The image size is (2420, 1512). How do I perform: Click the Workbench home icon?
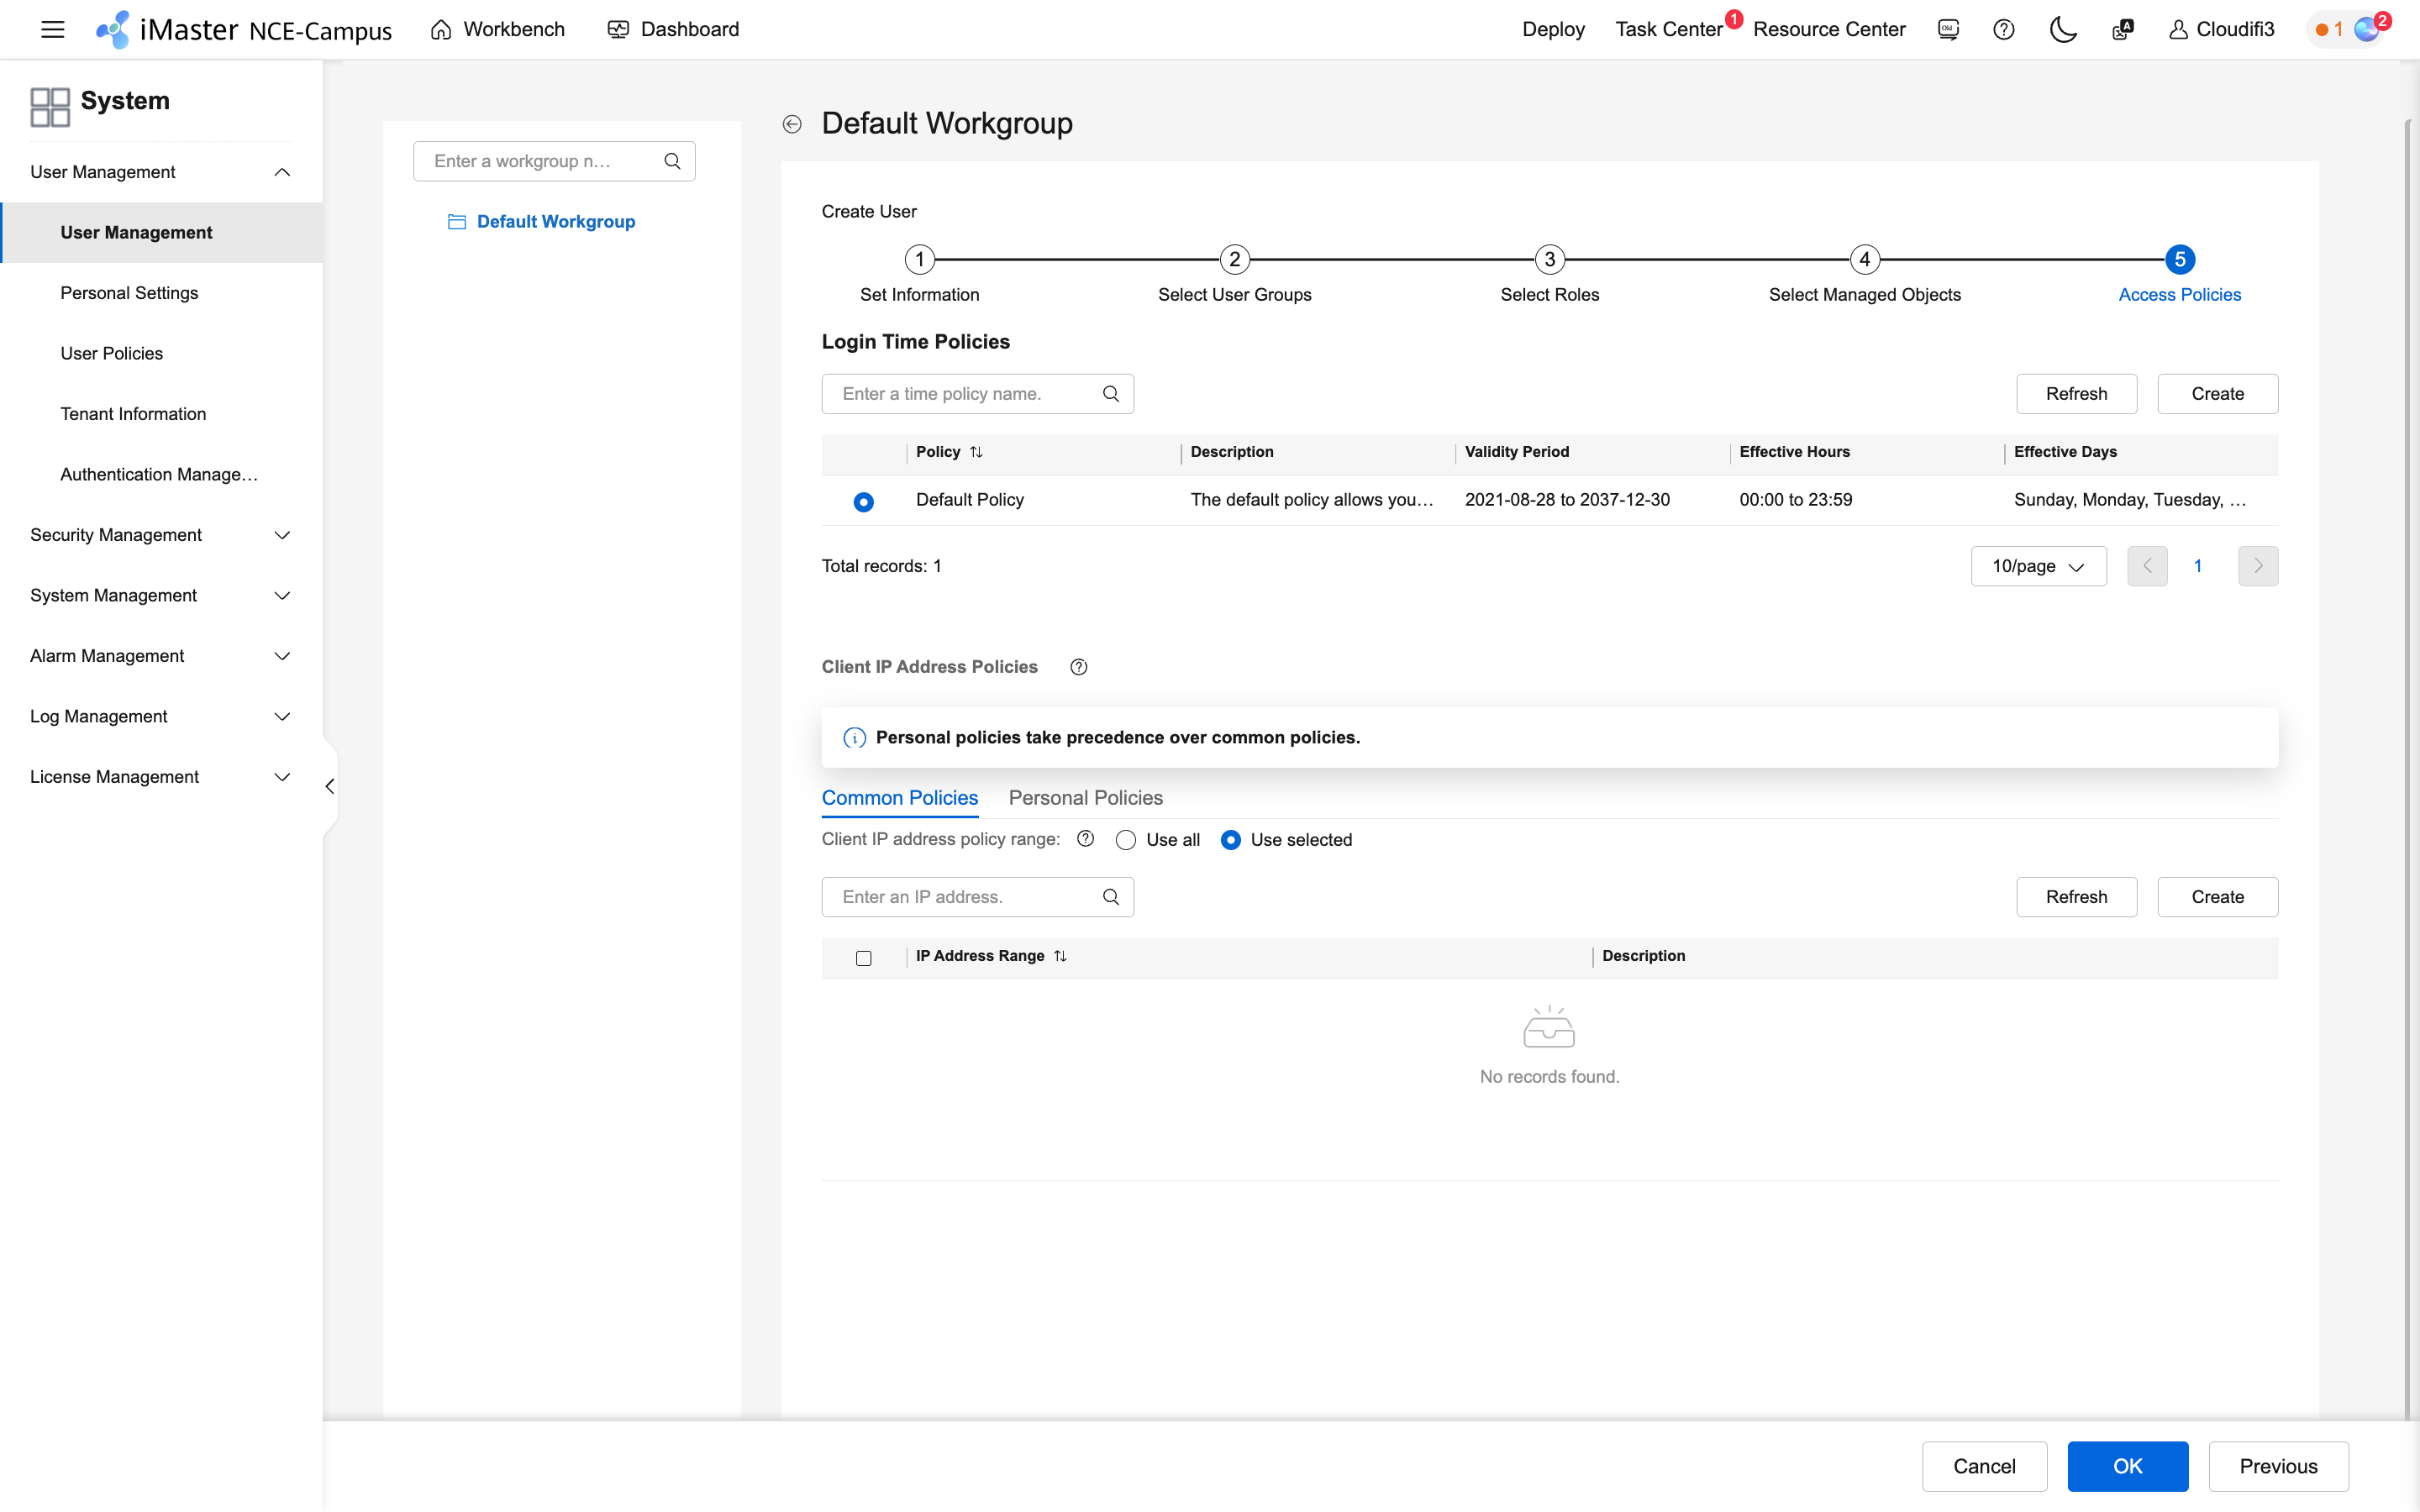[x=440, y=29]
